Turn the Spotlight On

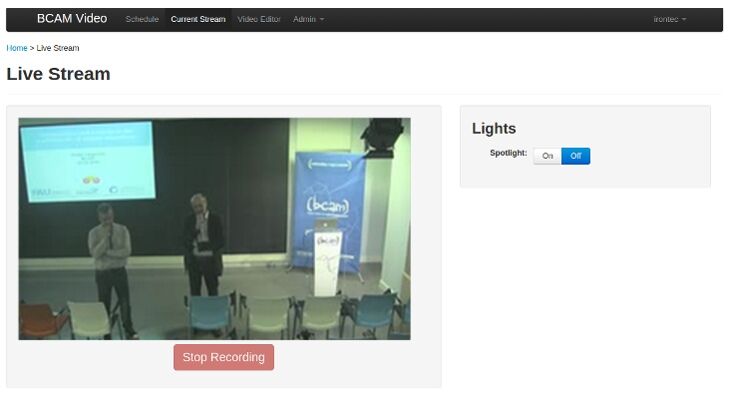(x=548, y=156)
